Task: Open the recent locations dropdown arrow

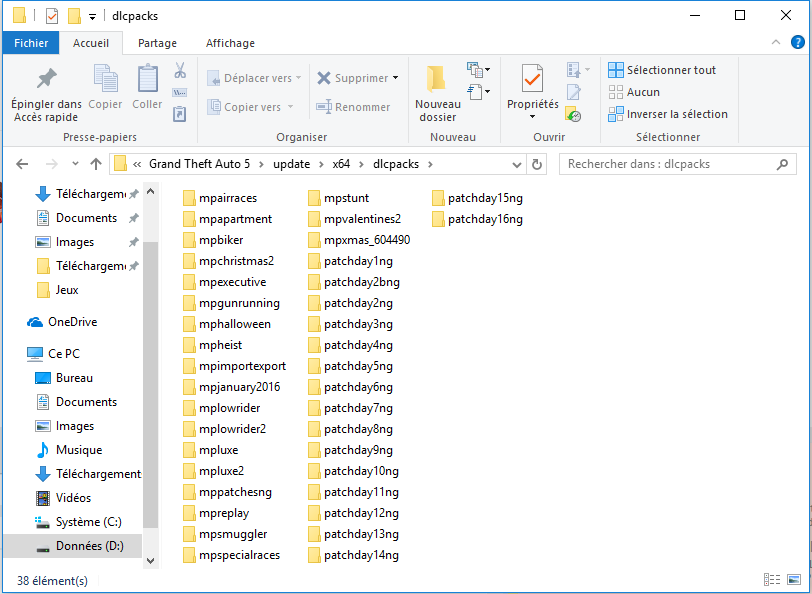Action: [x=75, y=164]
